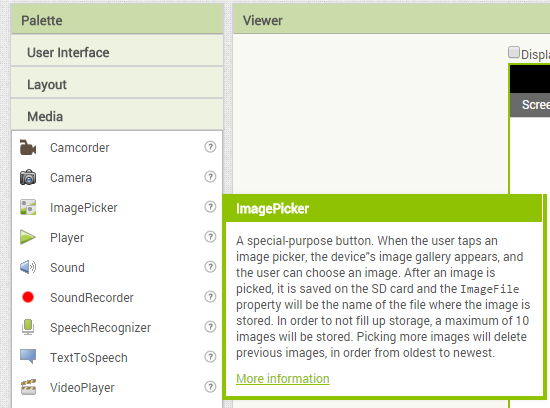This screenshot has height=408, width=550.
Task: Open help for Sound
Action: pyautogui.click(x=210, y=267)
